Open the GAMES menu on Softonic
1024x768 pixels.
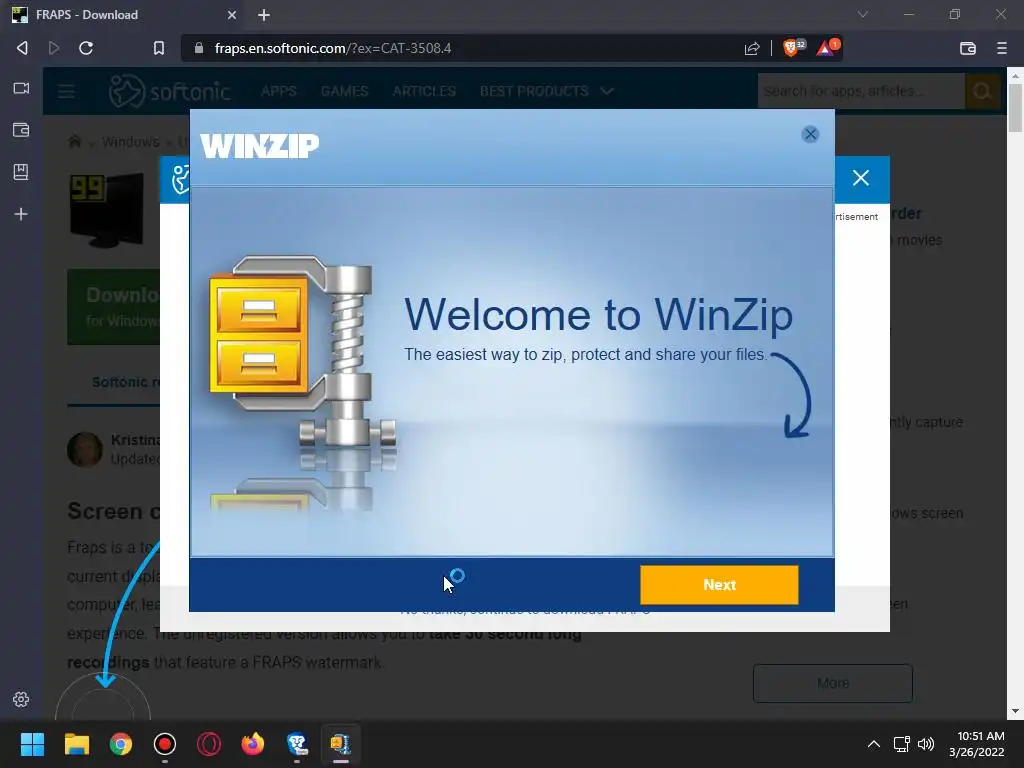pos(344,91)
